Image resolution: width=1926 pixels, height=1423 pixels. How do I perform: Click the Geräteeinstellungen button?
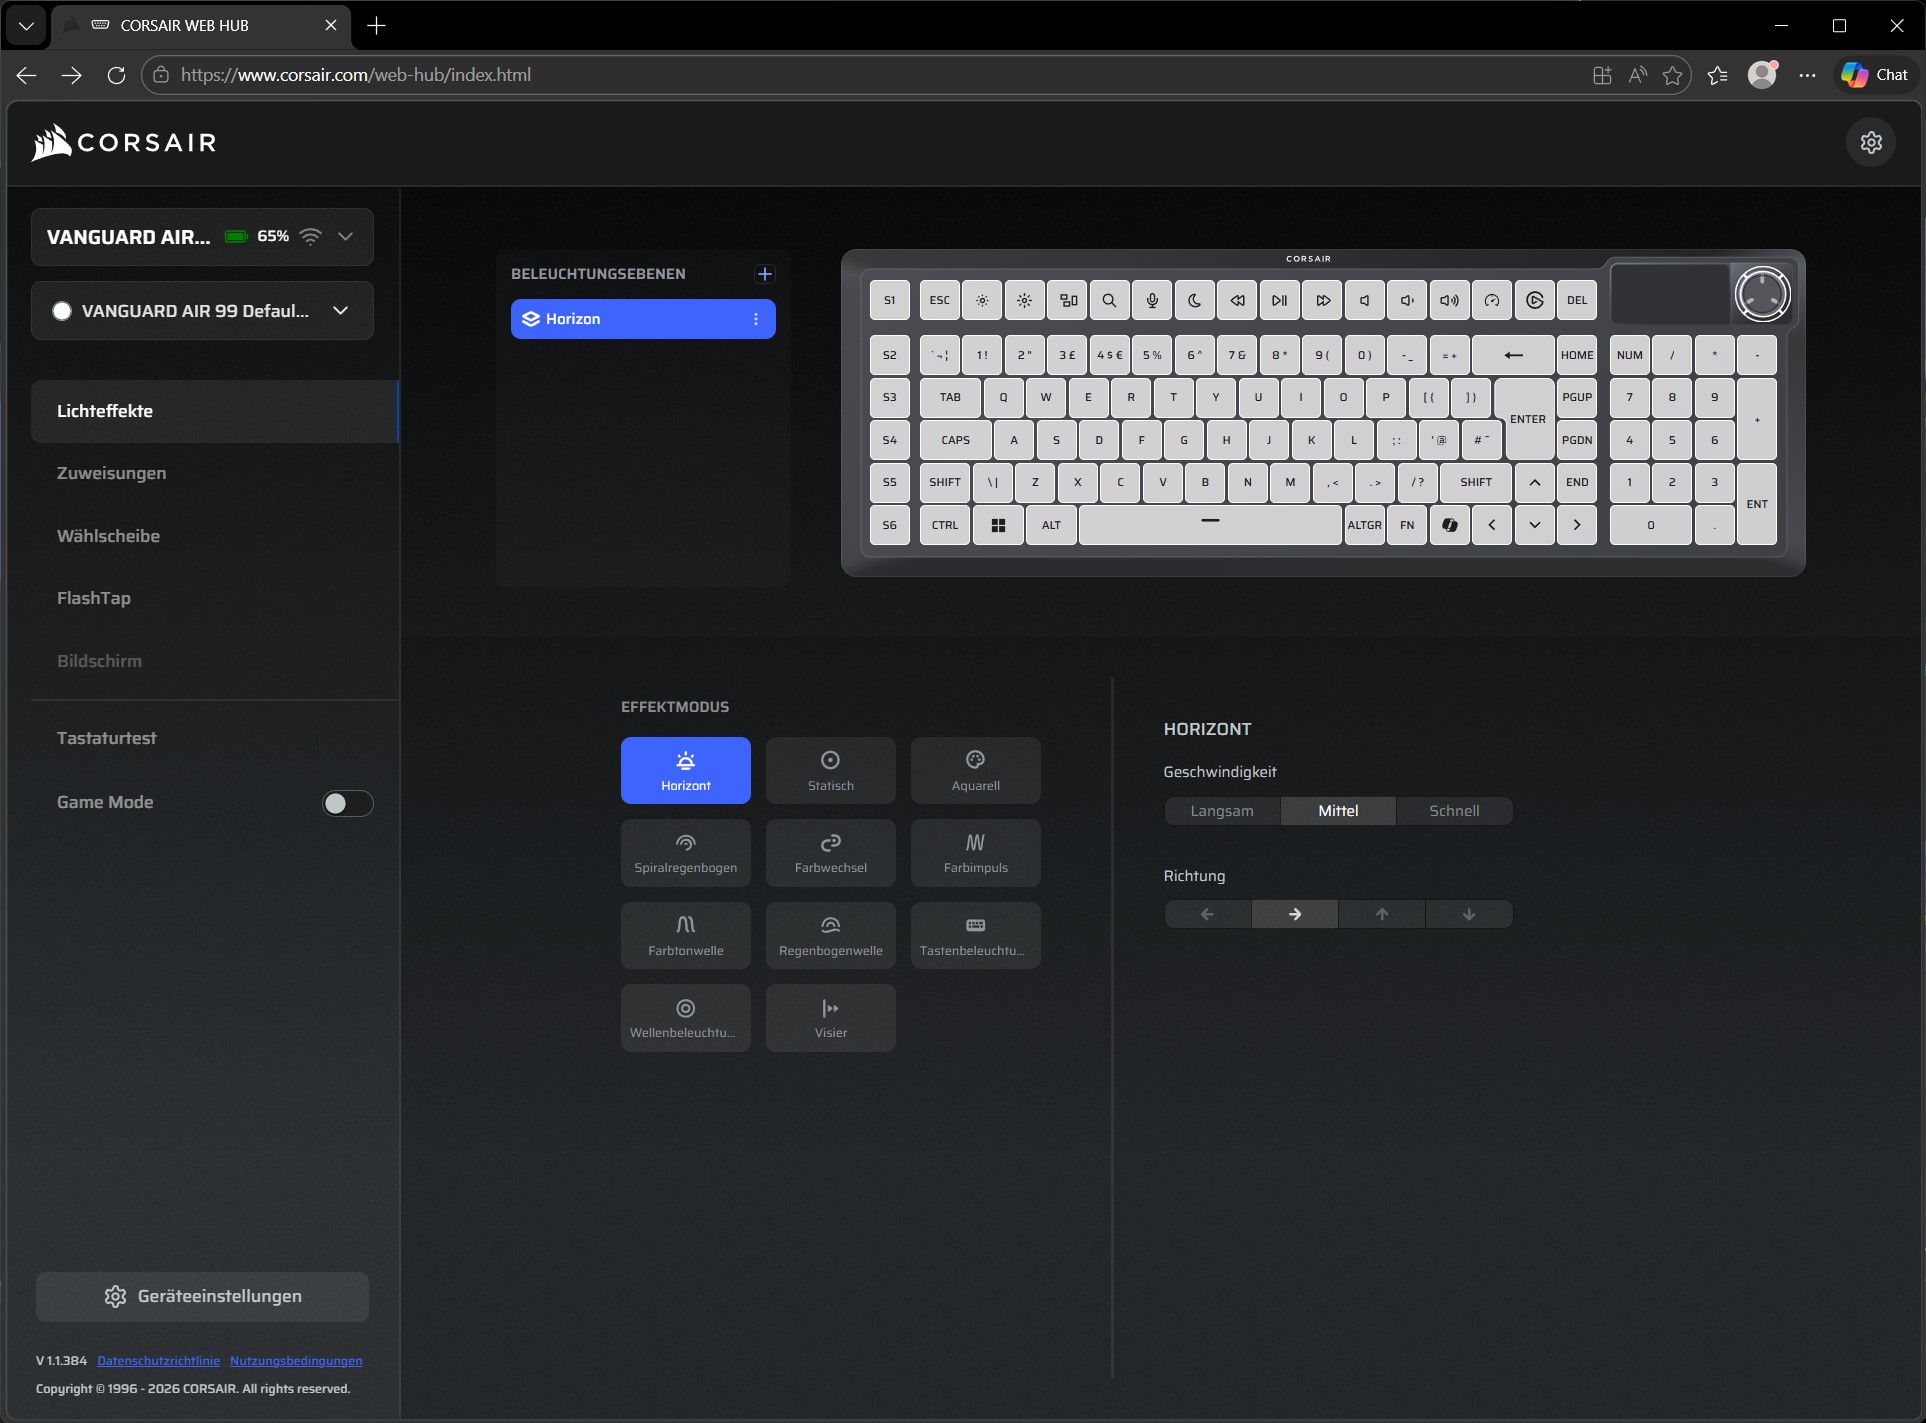click(202, 1296)
